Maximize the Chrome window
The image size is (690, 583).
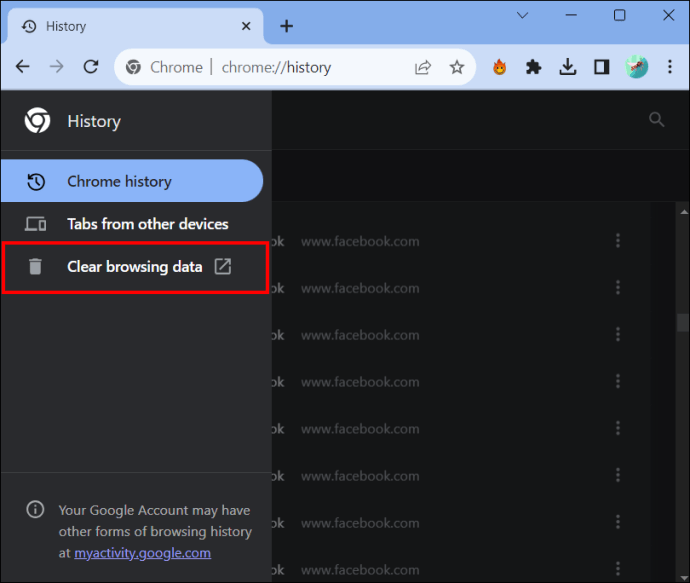[x=620, y=15]
